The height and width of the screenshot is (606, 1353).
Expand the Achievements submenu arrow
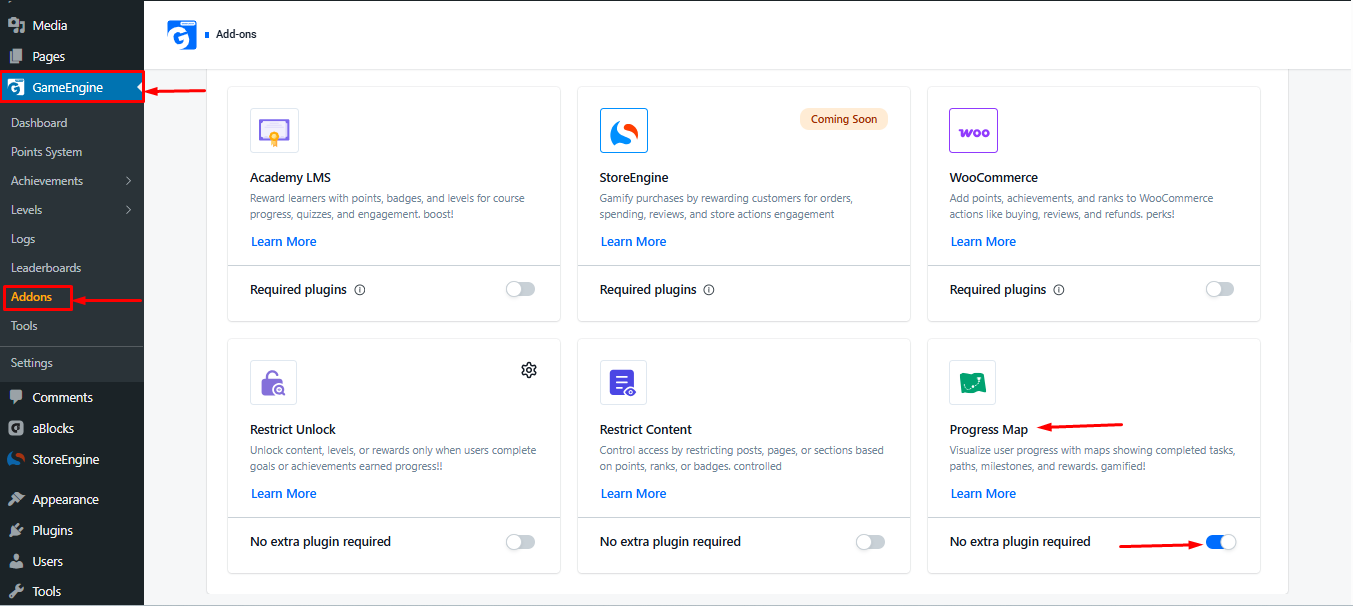tap(129, 181)
